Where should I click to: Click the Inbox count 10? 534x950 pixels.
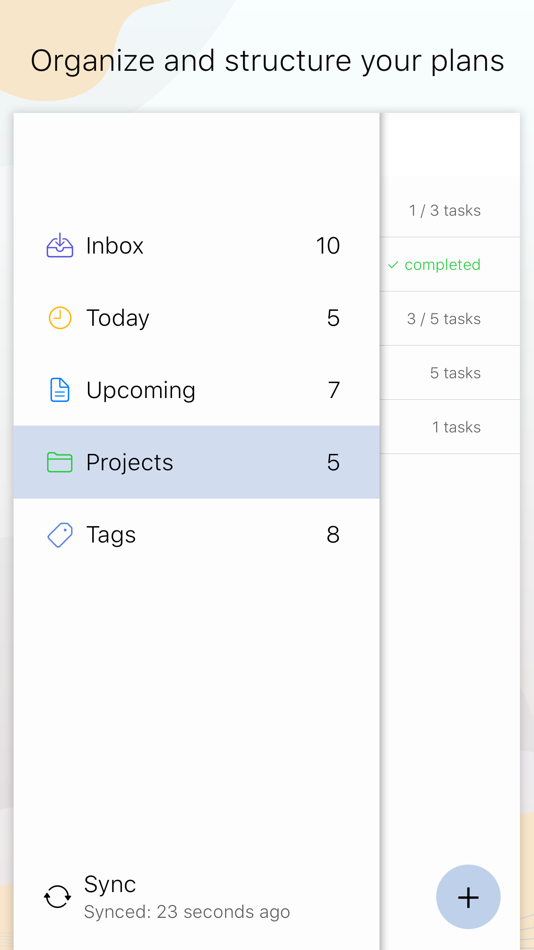pos(328,245)
